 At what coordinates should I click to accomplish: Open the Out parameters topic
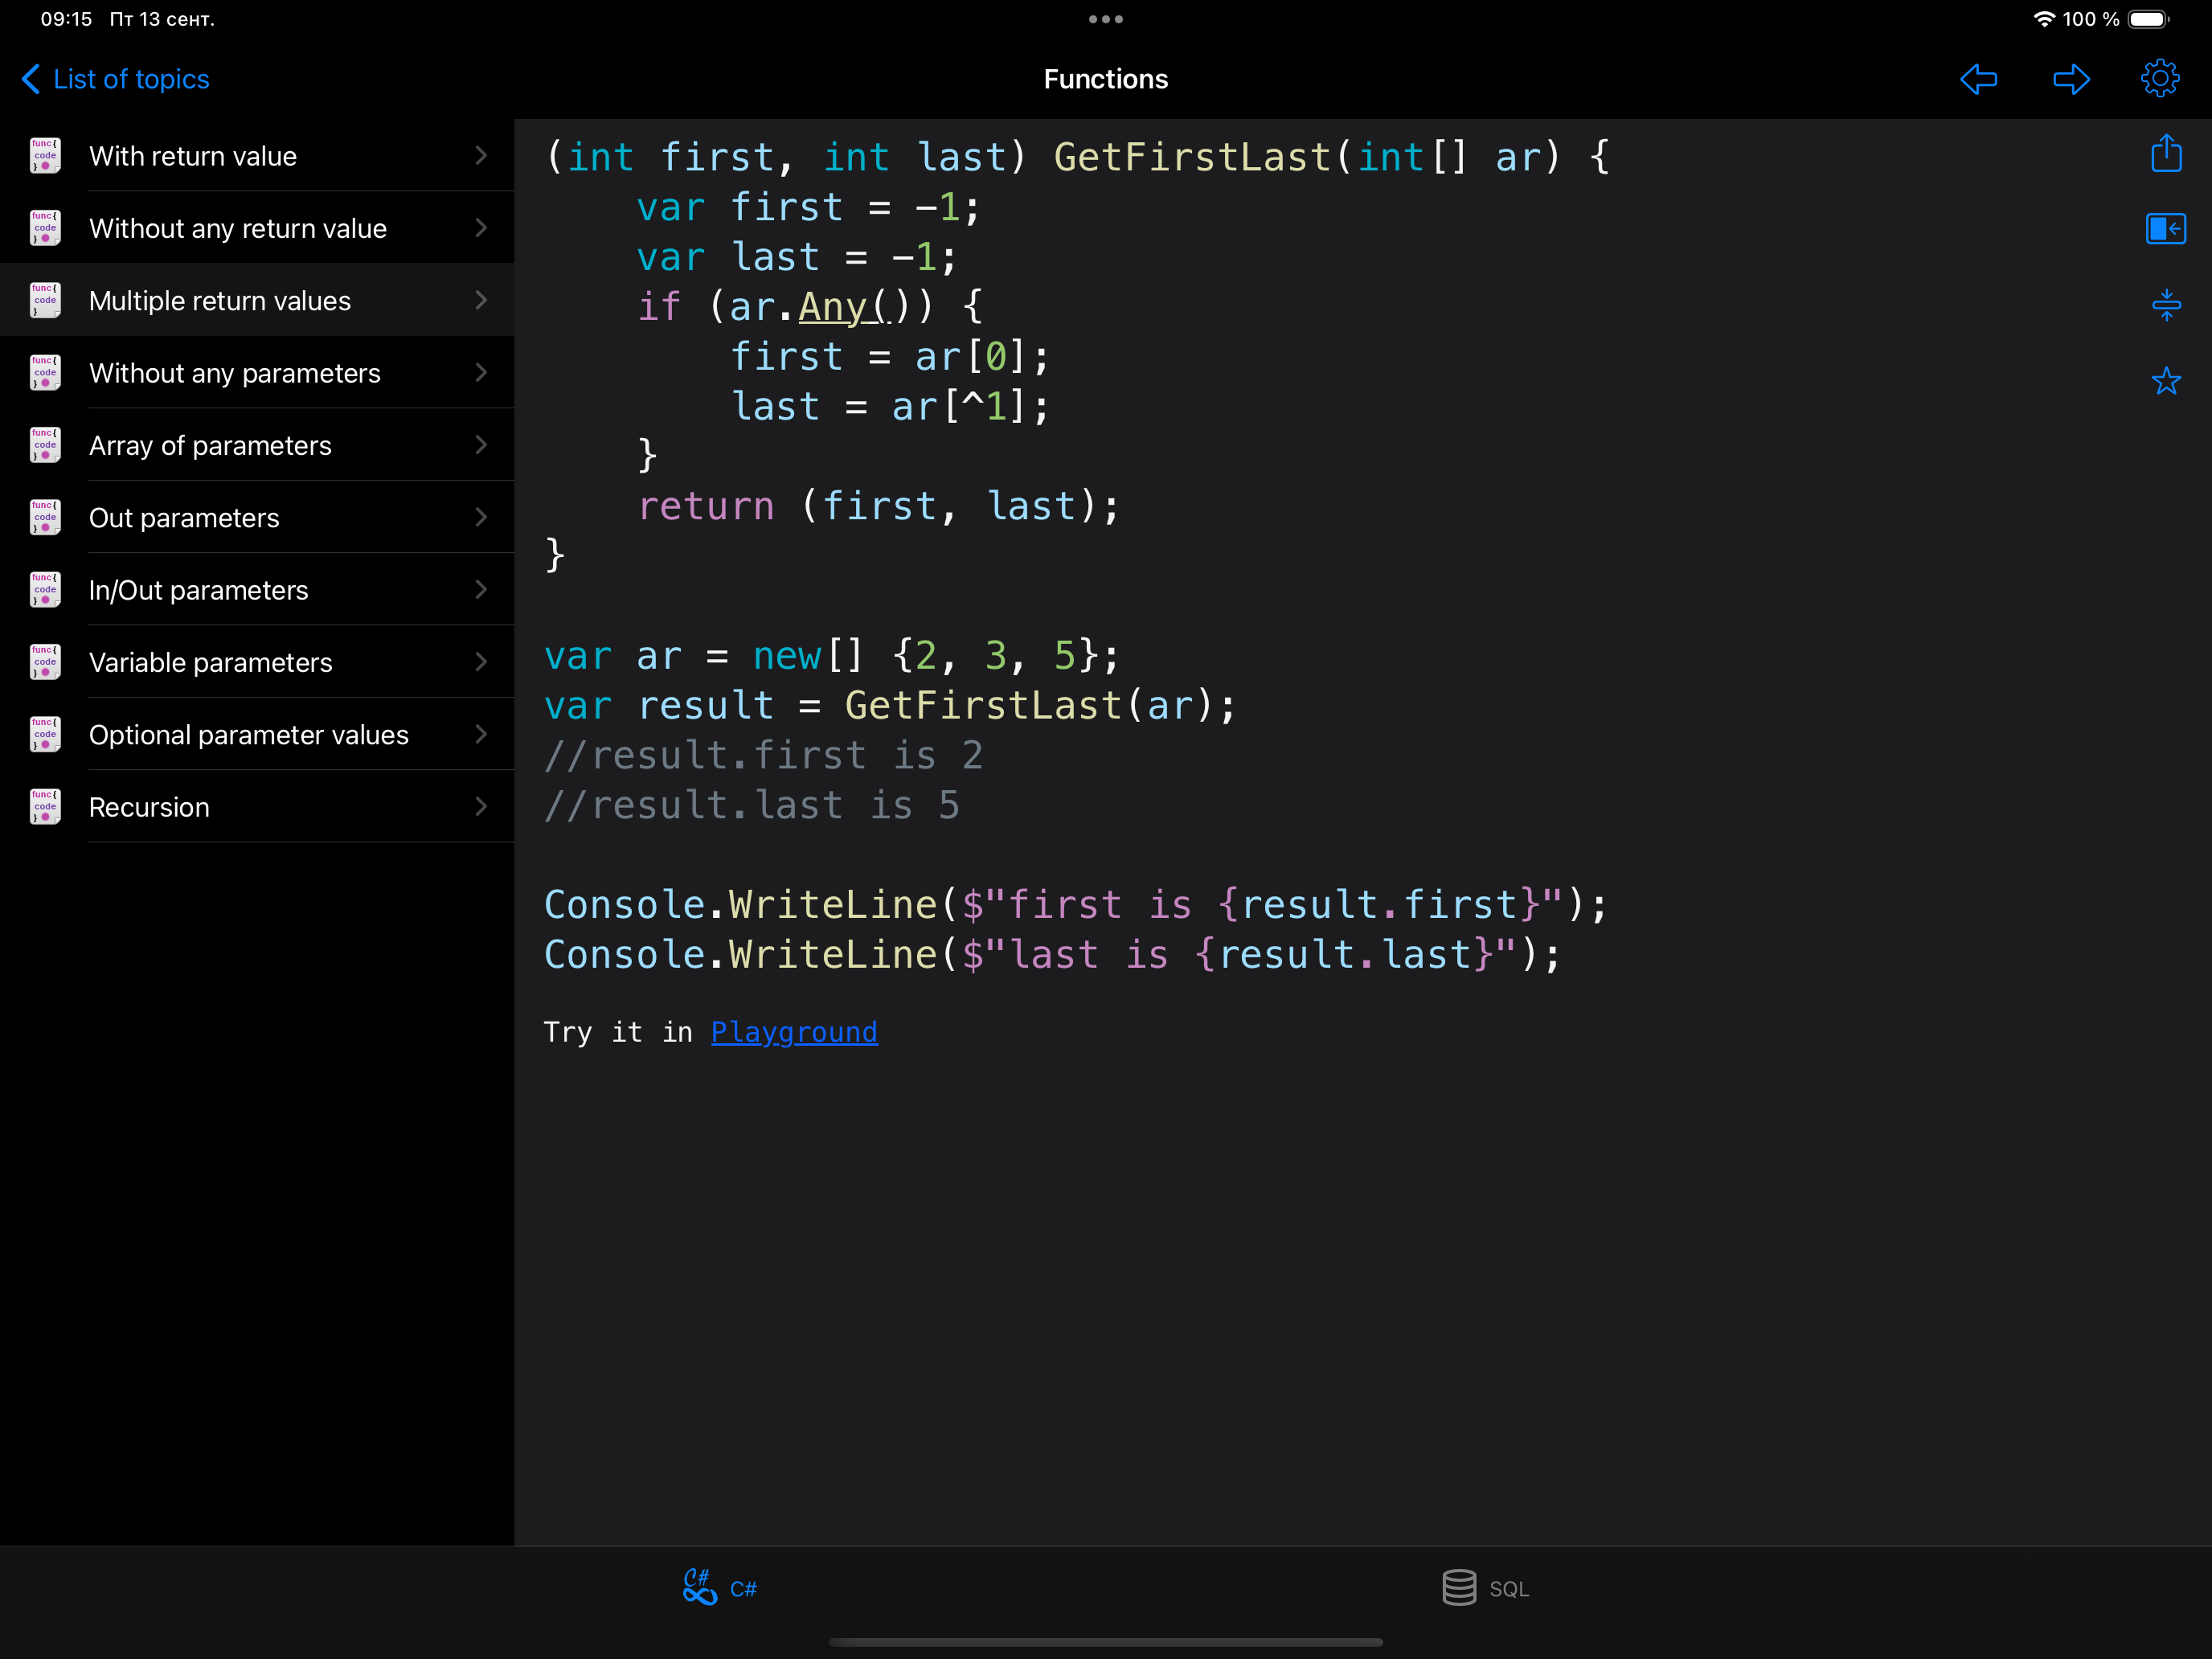(257, 517)
